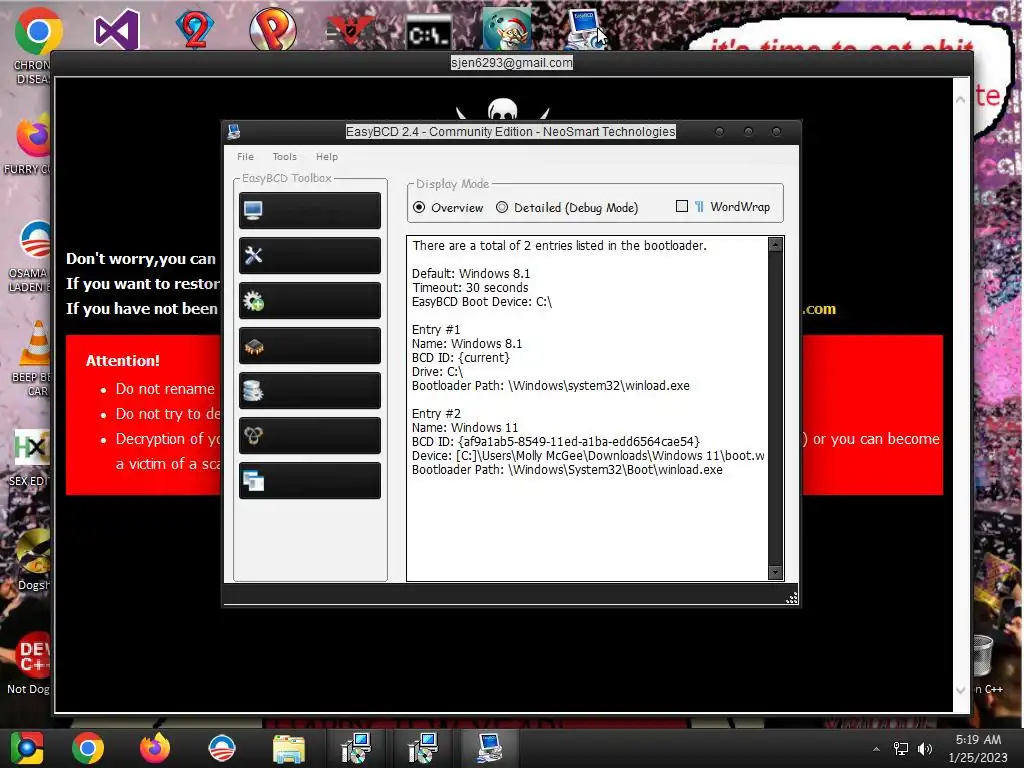Click Obama logo icon on taskbar
This screenshot has width=1024, height=768.
221,748
